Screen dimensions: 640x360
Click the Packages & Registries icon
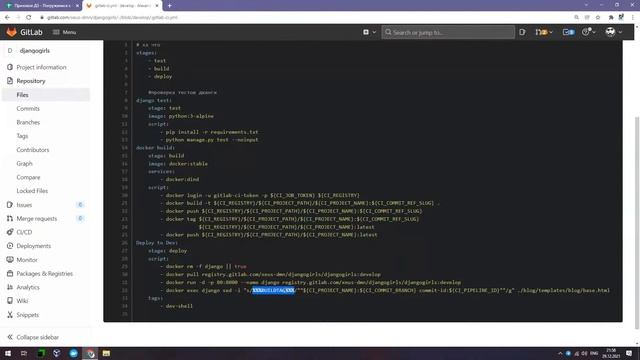tap(10, 273)
